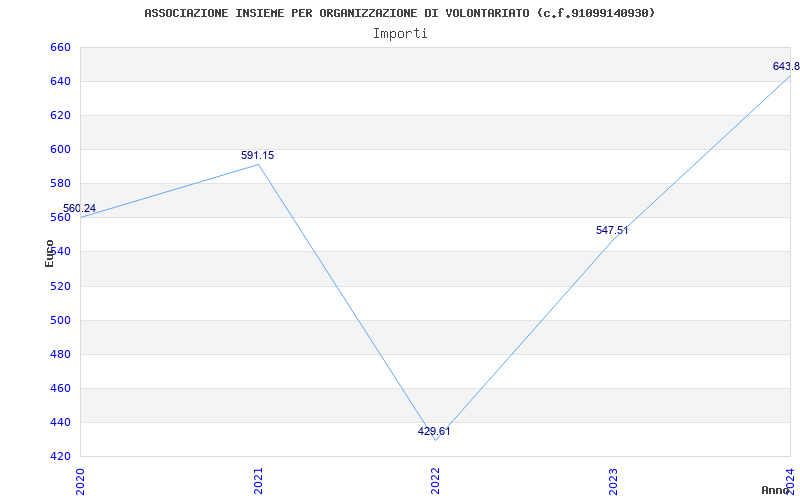Screen dimensions: 800x500
Task: Click the 440 y-axis tick label
Action: click(60, 422)
